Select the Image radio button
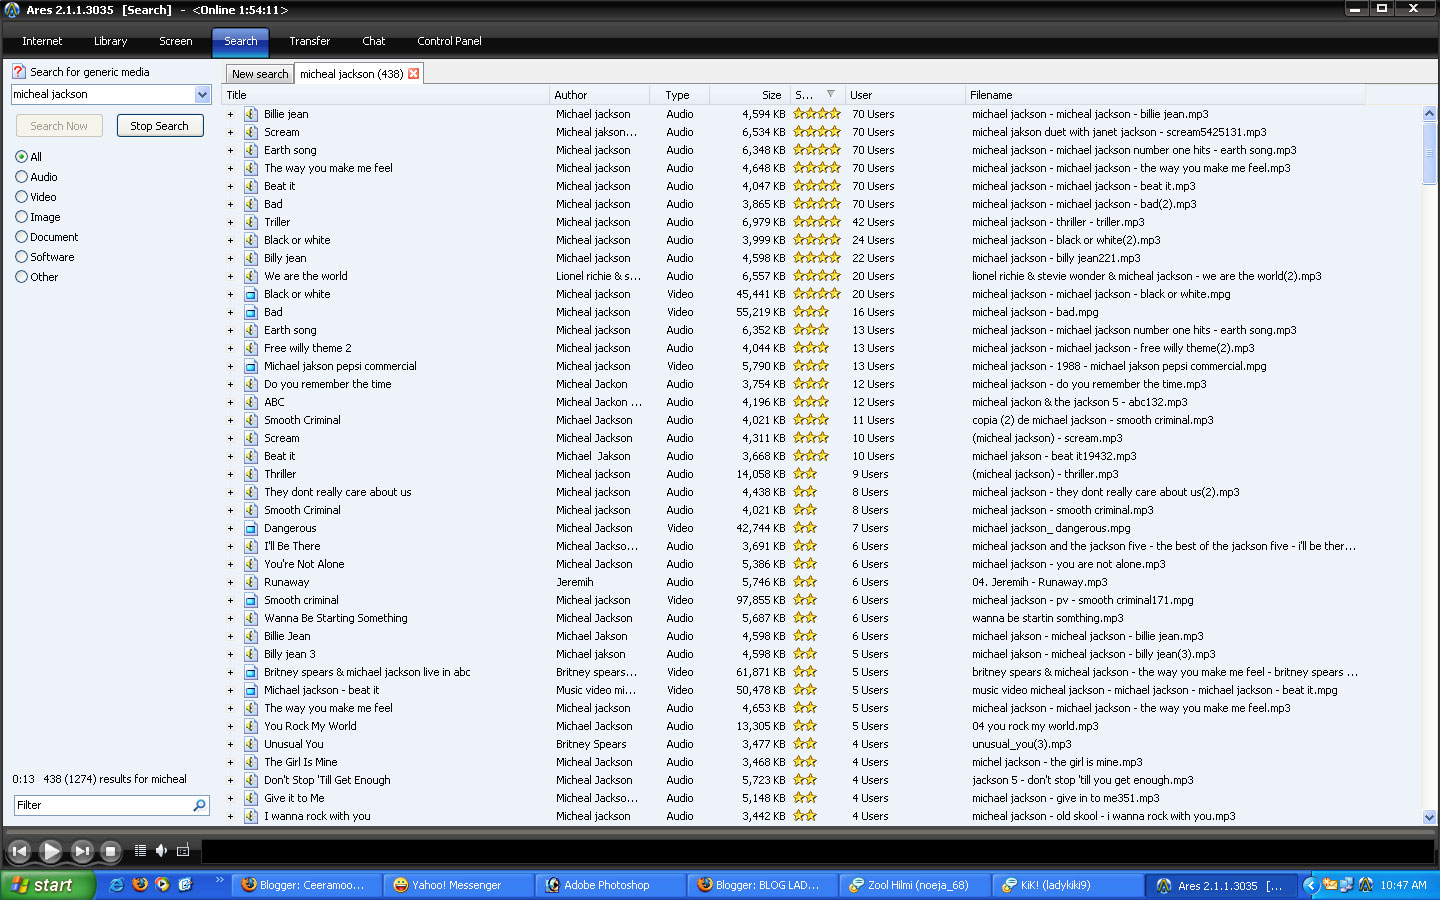The height and width of the screenshot is (900, 1440). [x=21, y=217]
